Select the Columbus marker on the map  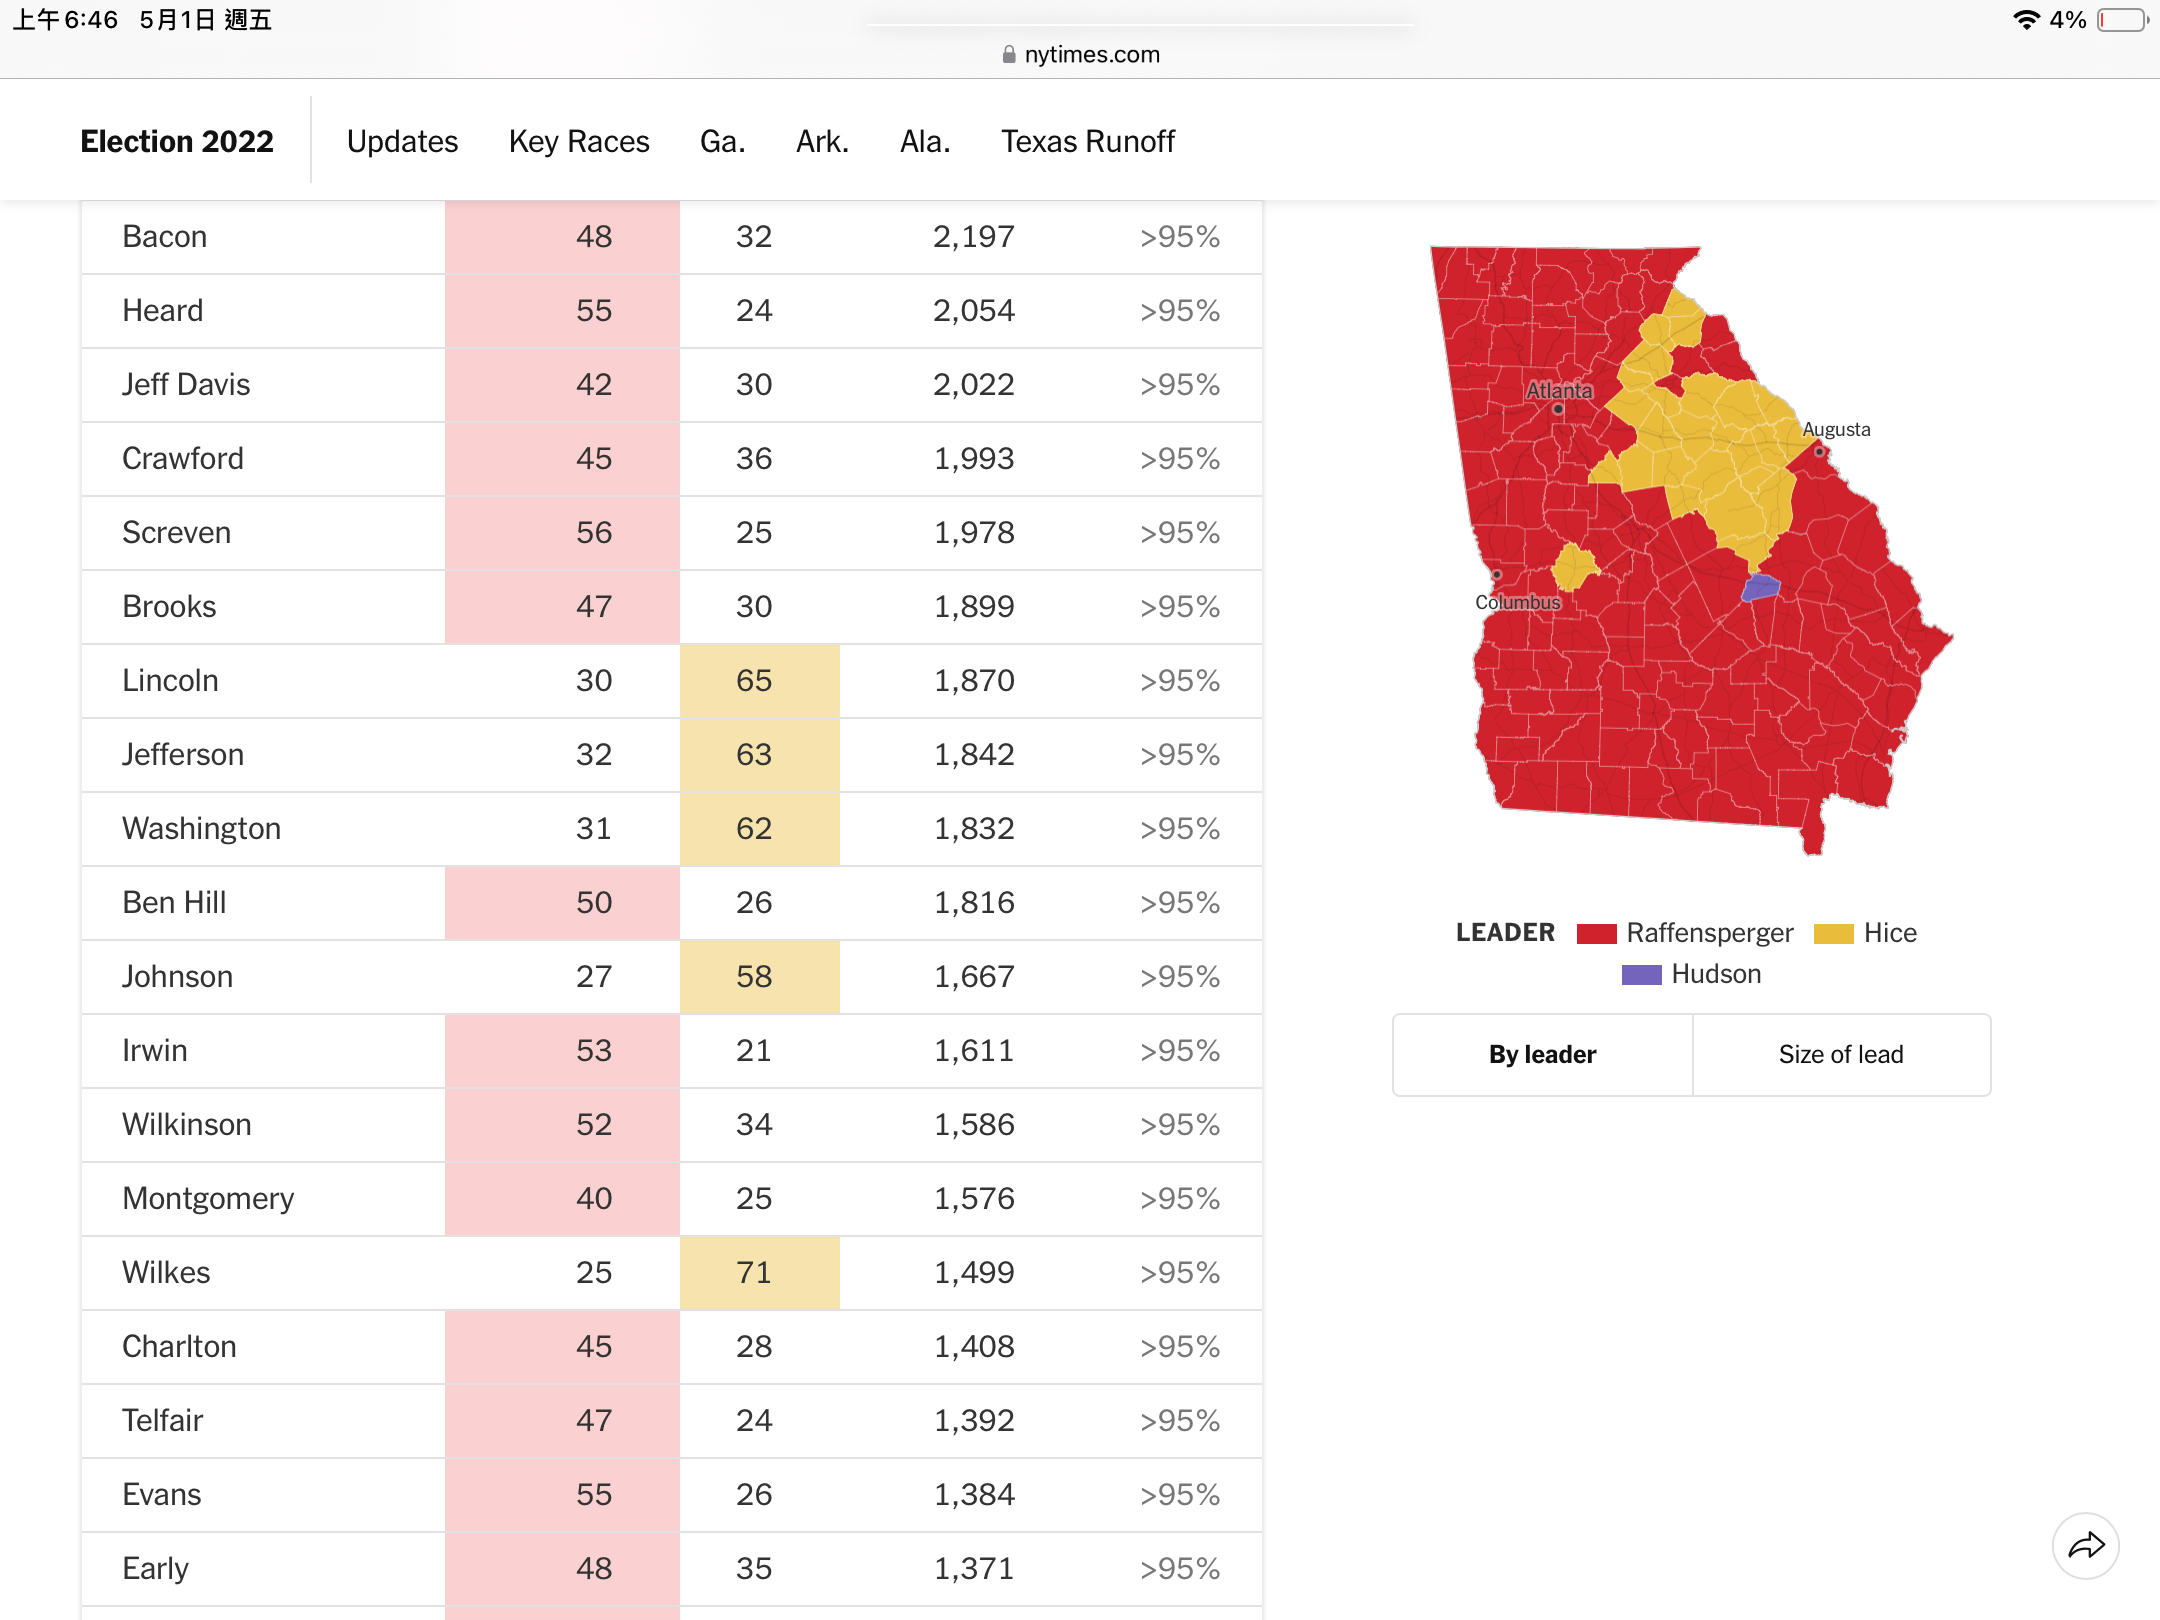(x=1497, y=575)
